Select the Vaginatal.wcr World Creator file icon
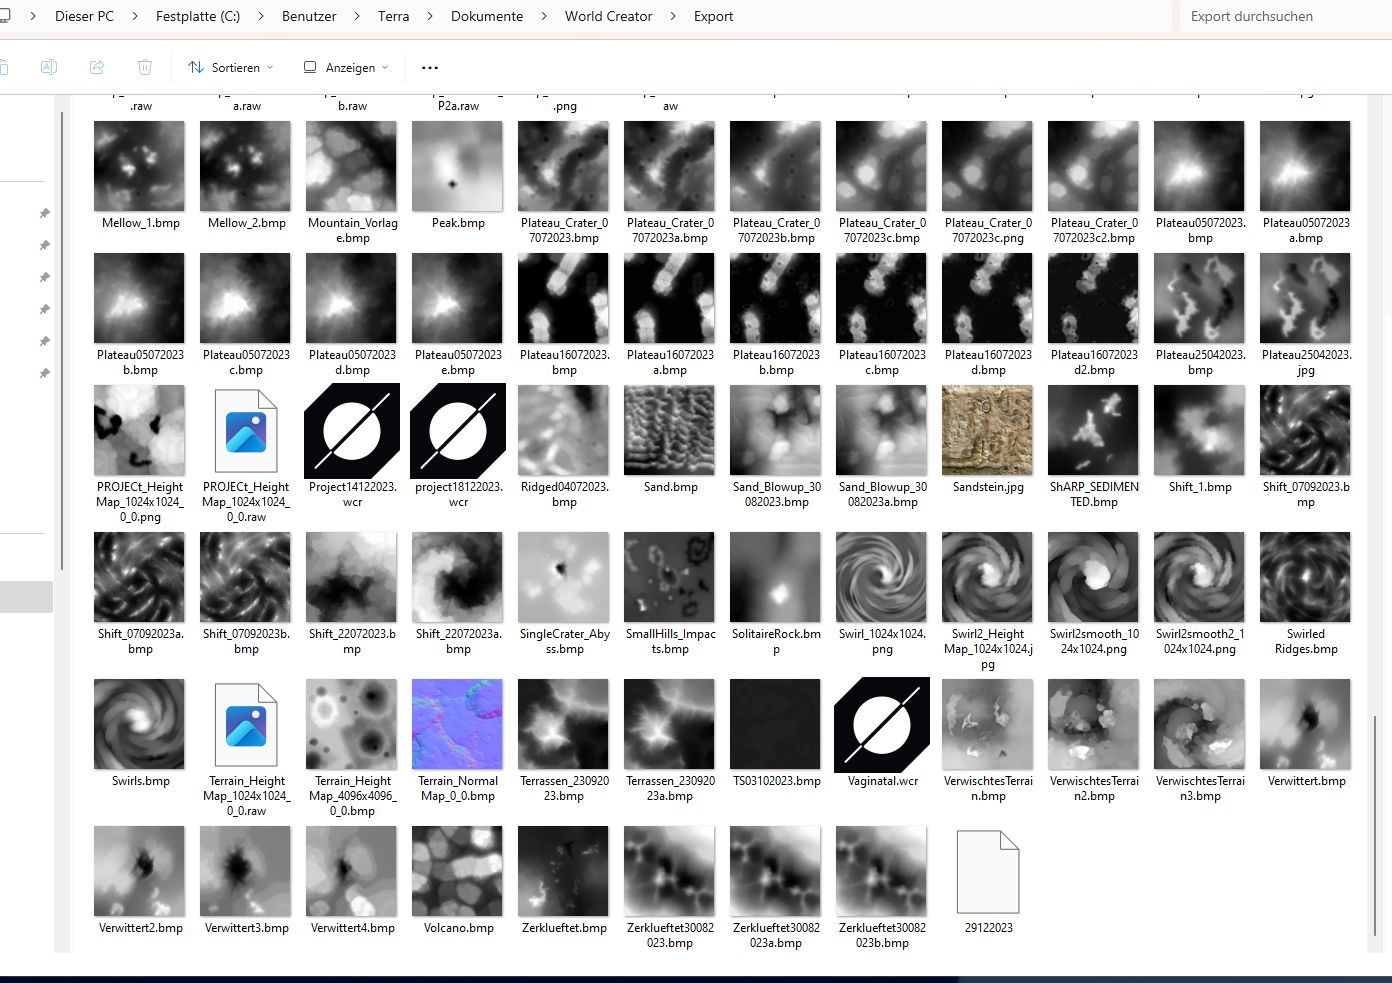 (x=882, y=725)
